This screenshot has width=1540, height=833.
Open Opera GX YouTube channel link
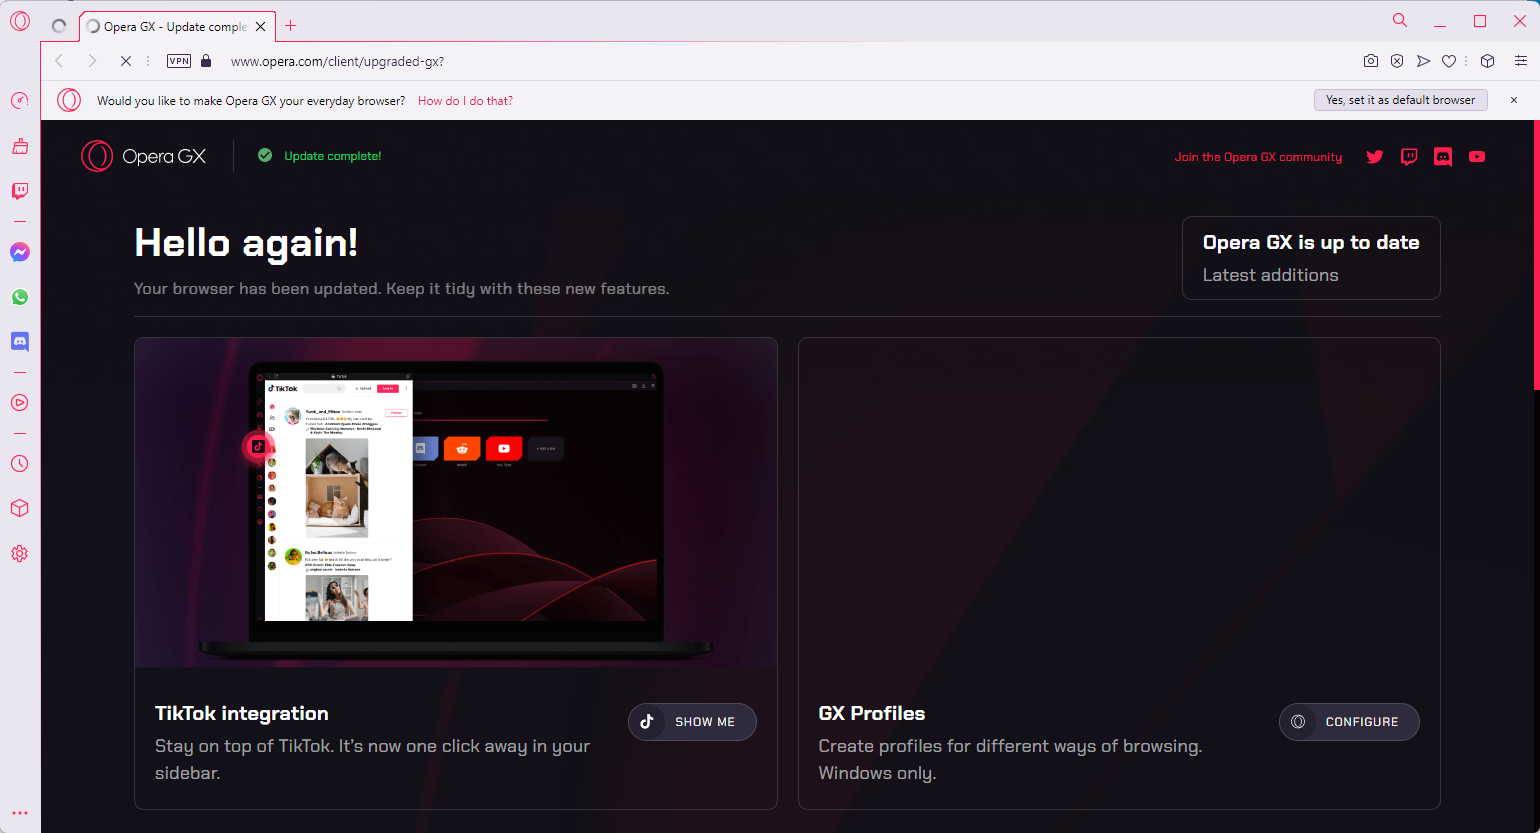click(x=1477, y=157)
